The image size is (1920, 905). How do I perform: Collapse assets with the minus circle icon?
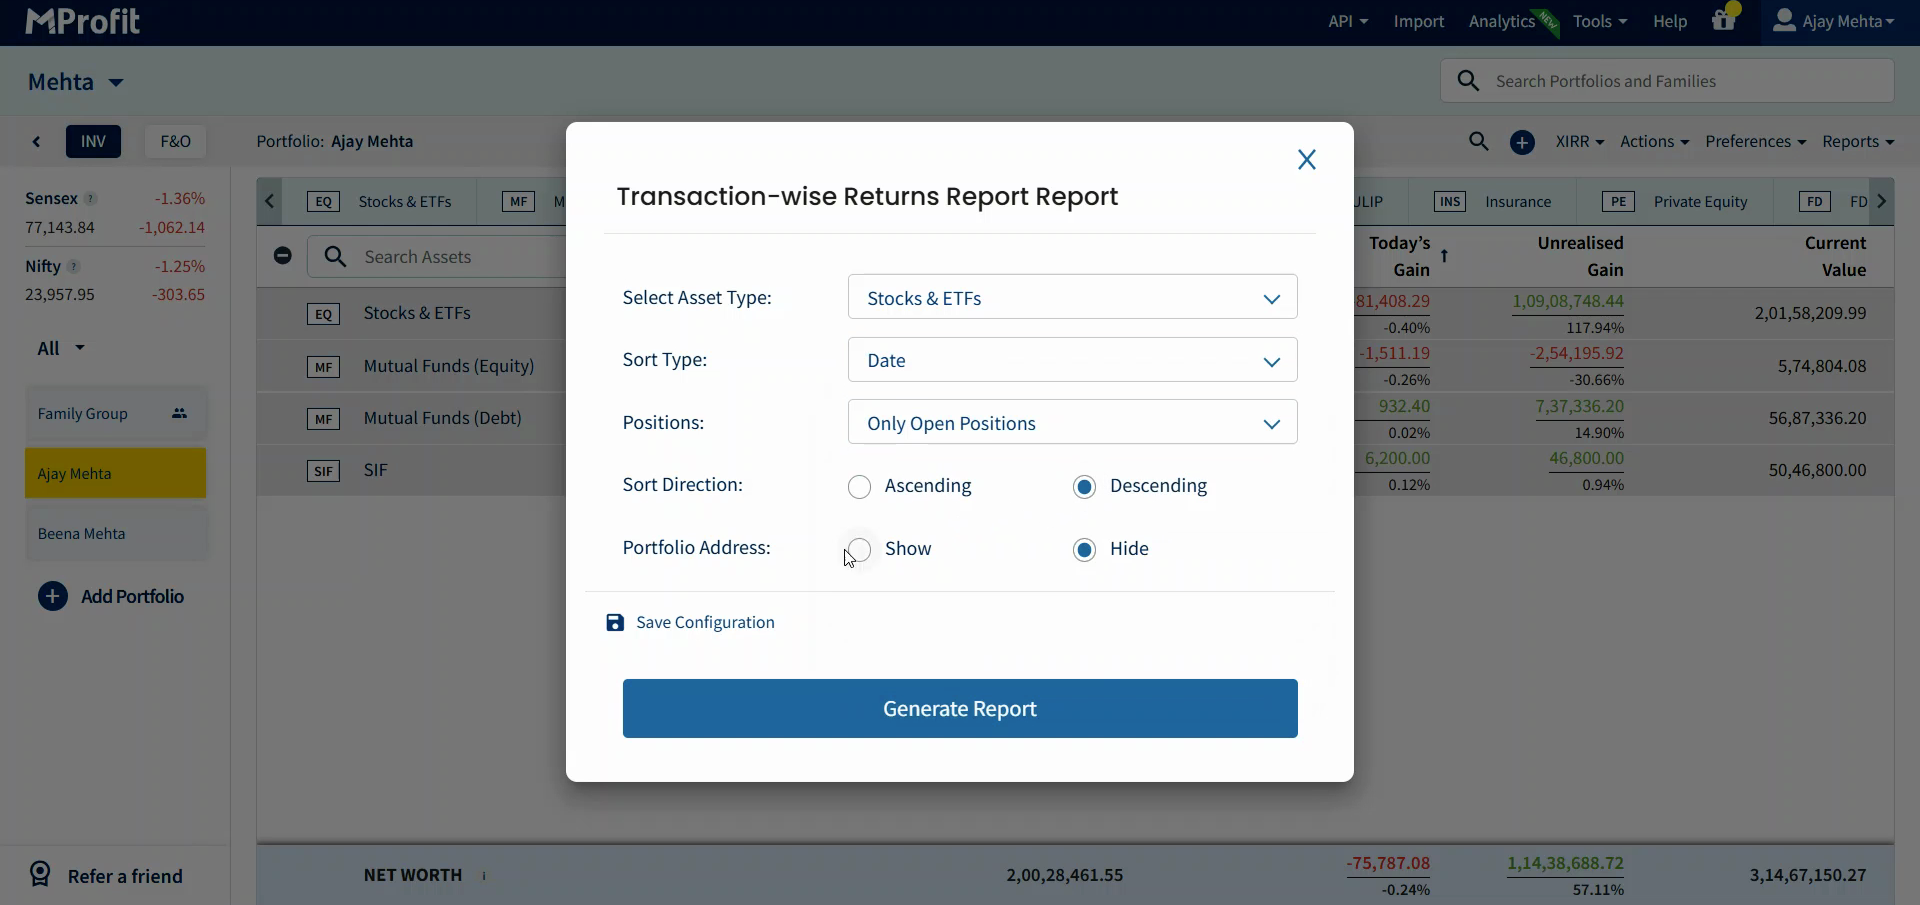click(x=283, y=256)
